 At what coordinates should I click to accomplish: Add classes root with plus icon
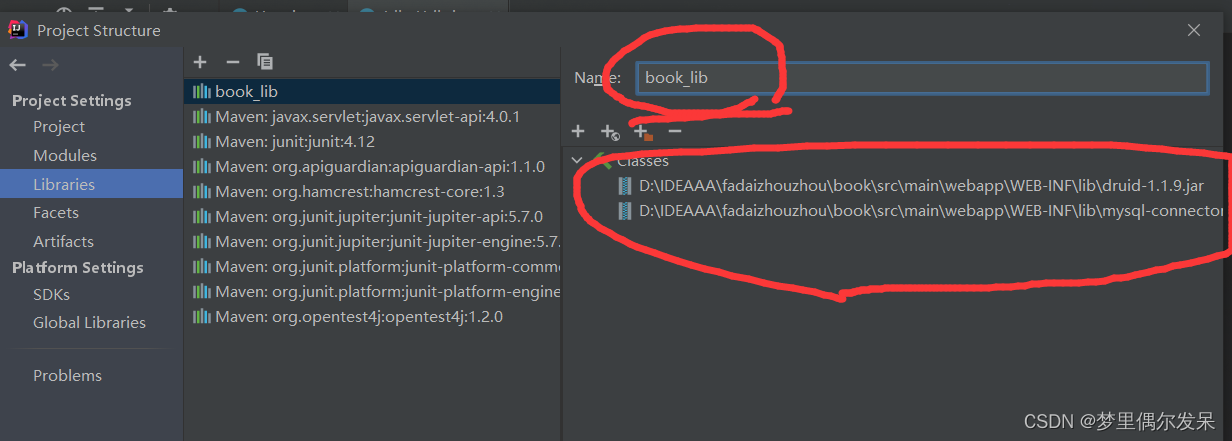coord(578,131)
